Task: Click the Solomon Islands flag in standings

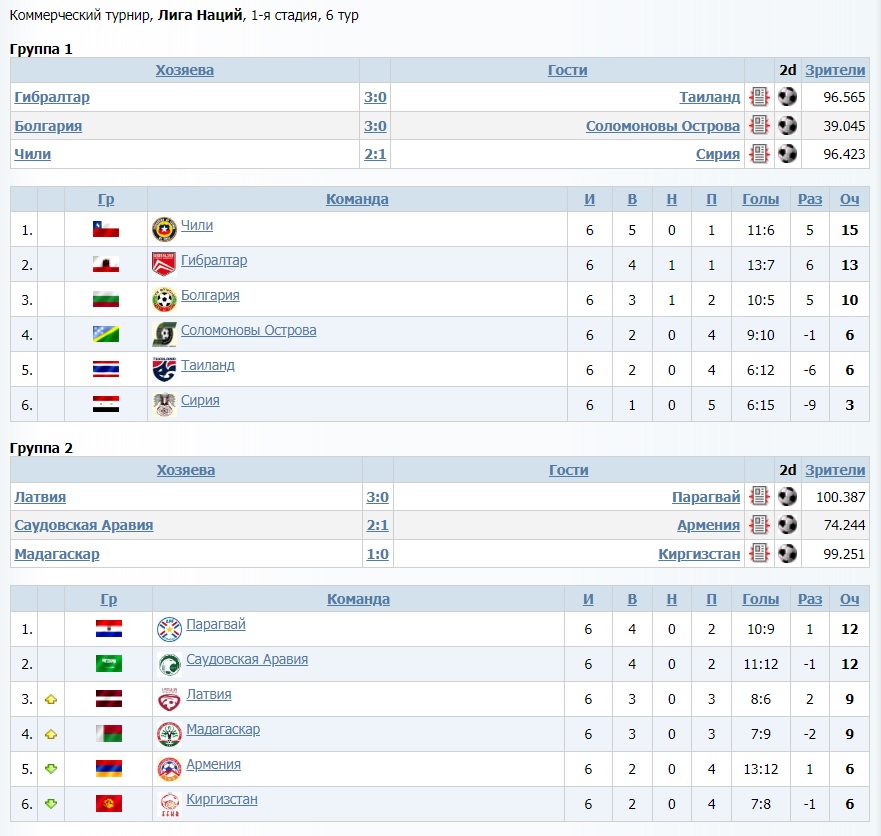Action: (x=106, y=334)
